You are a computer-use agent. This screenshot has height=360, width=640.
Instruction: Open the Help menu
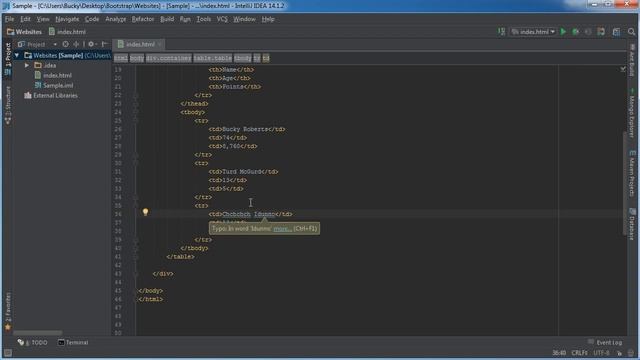pos(268,19)
